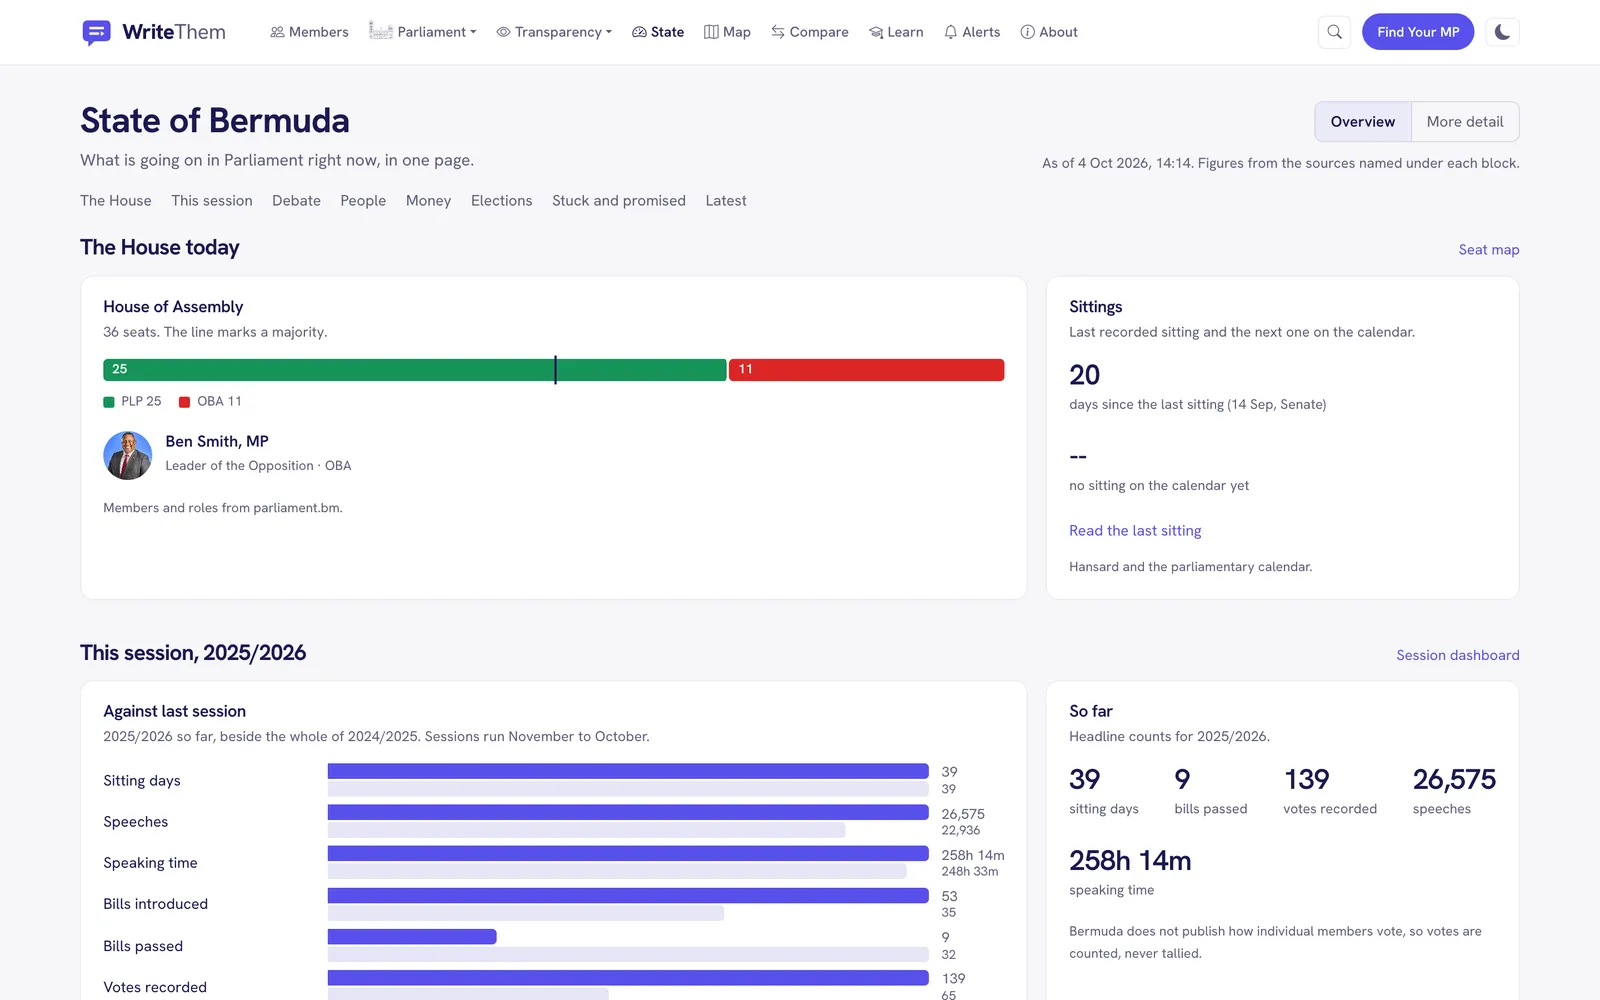Jump to Money section tab

(428, 201)
